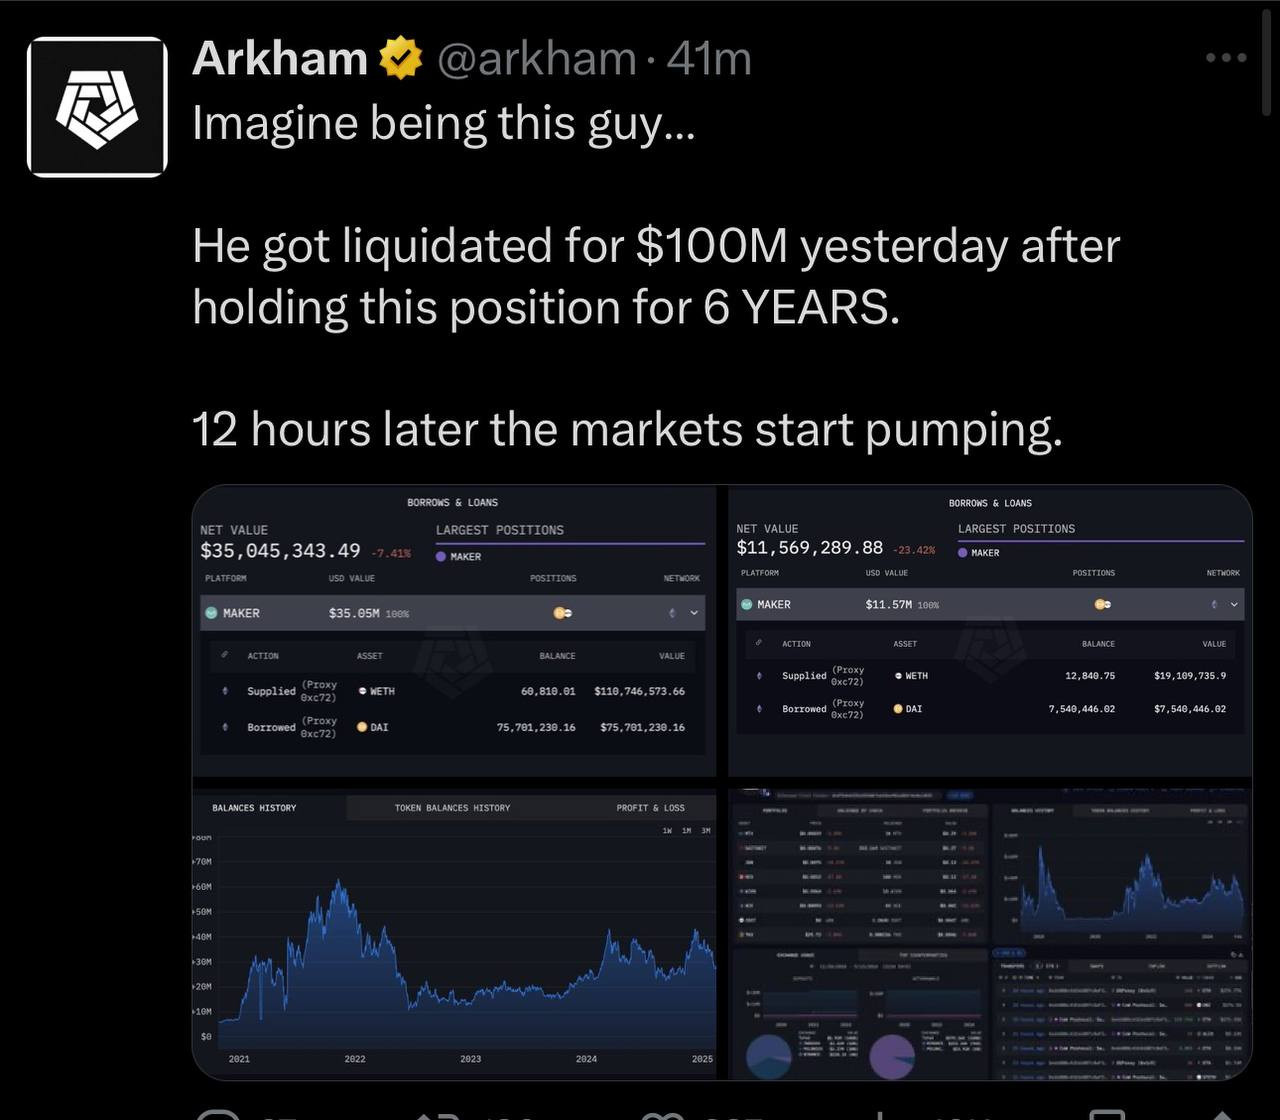Click the 41m tweet timestamp
The width and height of the screenshot is (1280, 1120).
pos(709,59)
